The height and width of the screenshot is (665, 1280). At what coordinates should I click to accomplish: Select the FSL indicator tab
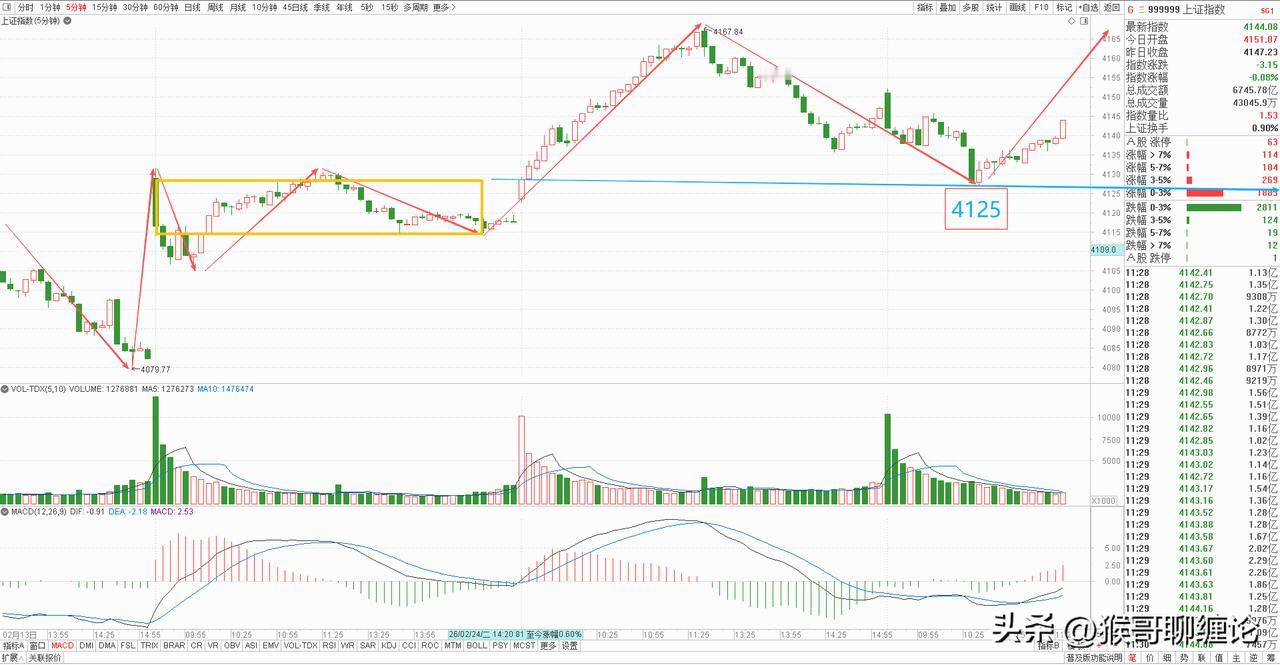pos(127,645)
